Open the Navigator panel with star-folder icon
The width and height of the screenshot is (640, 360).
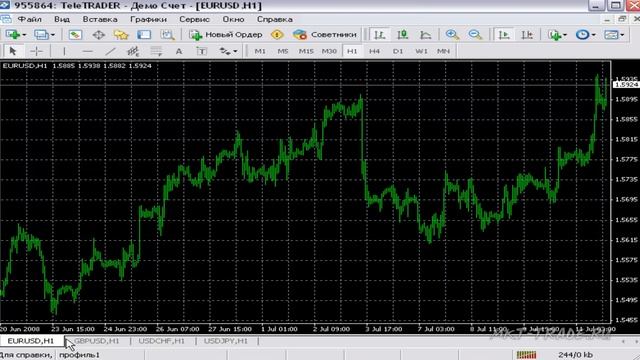[x=121, y=35]
